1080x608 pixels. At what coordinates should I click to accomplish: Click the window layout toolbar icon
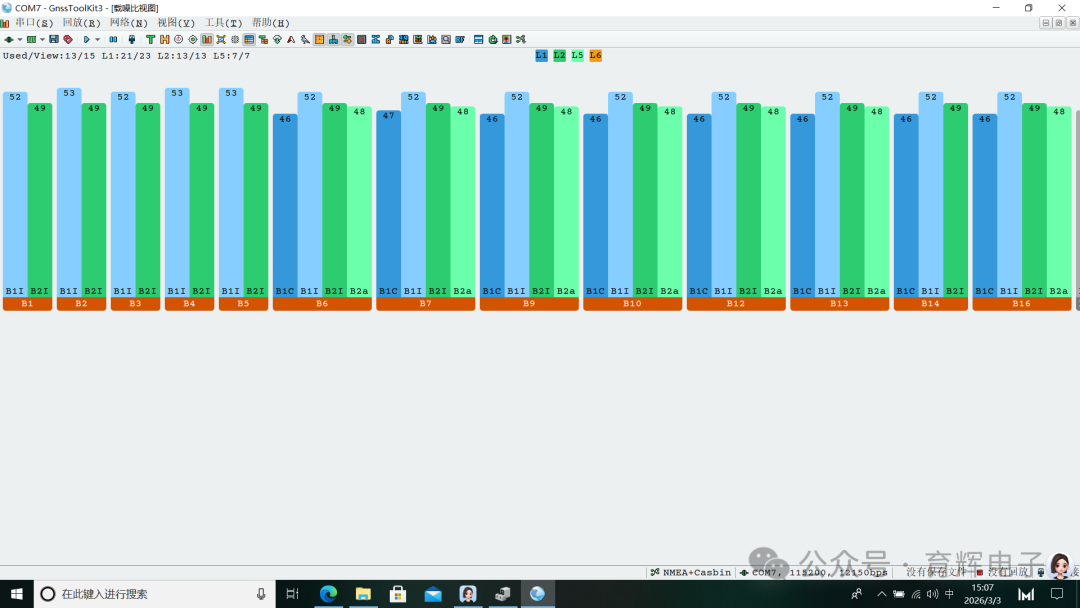tap(478, 39)
